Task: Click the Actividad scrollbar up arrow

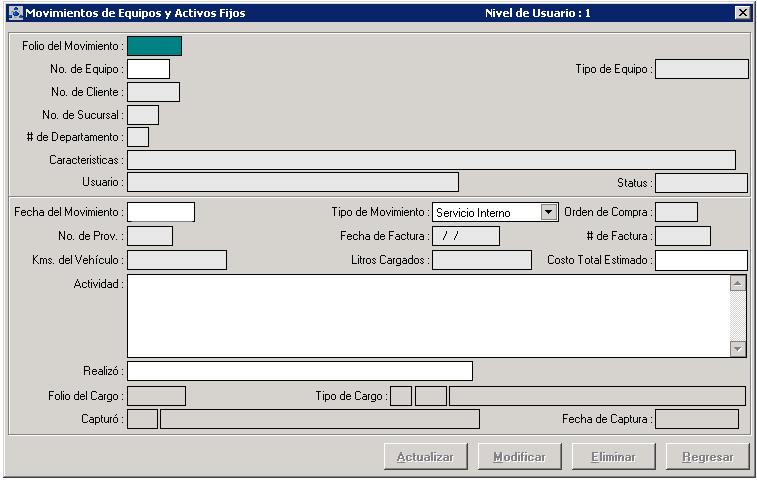Action: pyautogui.click(x=738, y=283)
